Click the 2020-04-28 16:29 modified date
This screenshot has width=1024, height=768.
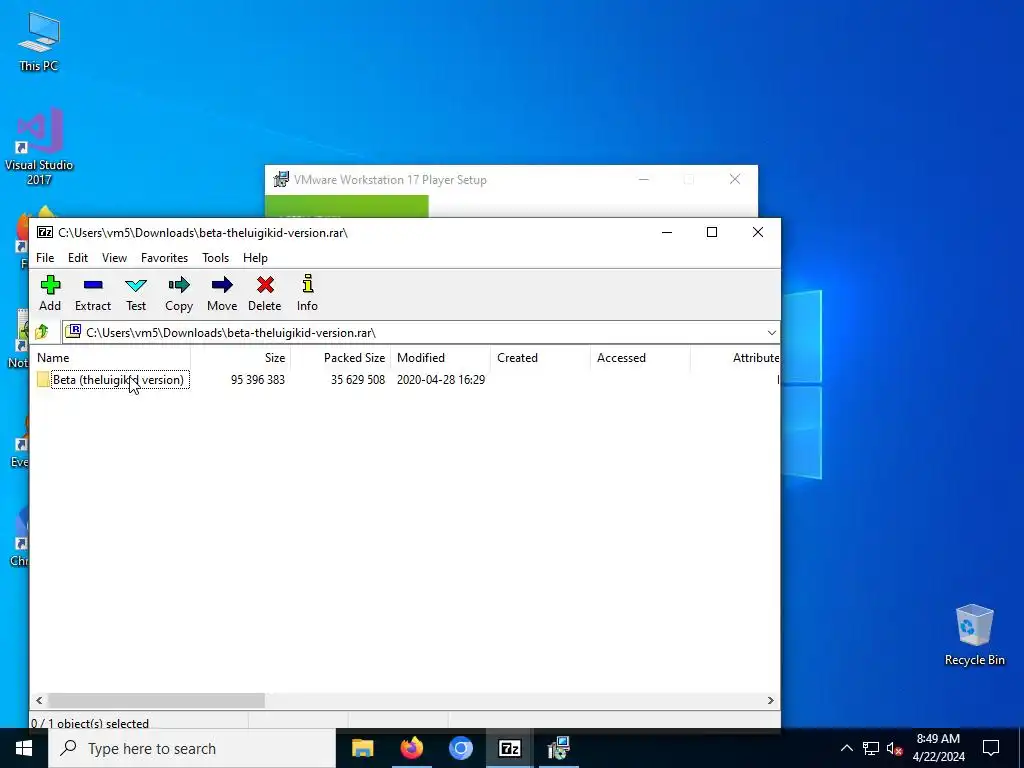click(x=441, y=379)
